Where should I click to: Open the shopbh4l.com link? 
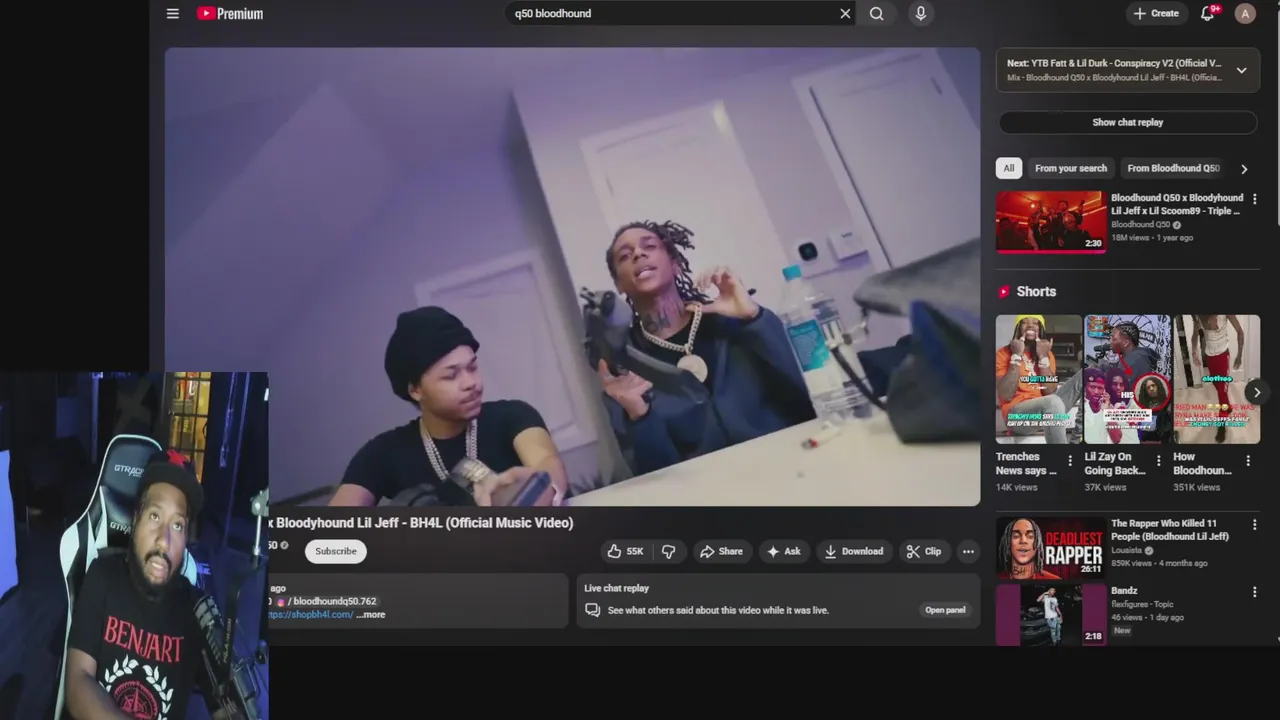pos(310,615)
